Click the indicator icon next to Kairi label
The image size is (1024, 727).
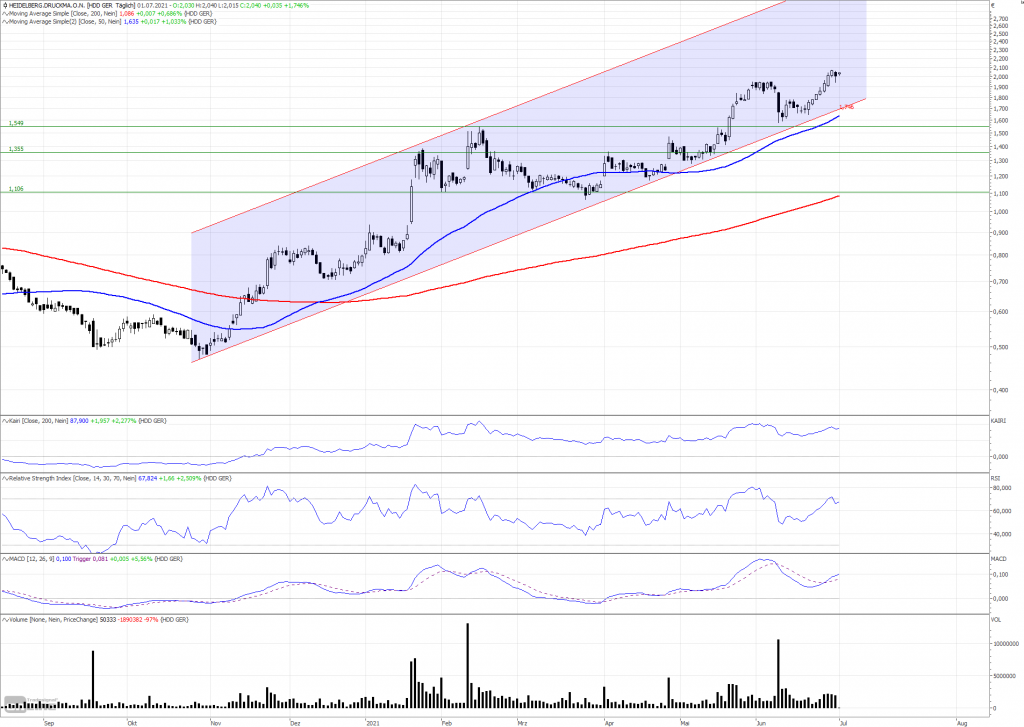coord(5,421)
